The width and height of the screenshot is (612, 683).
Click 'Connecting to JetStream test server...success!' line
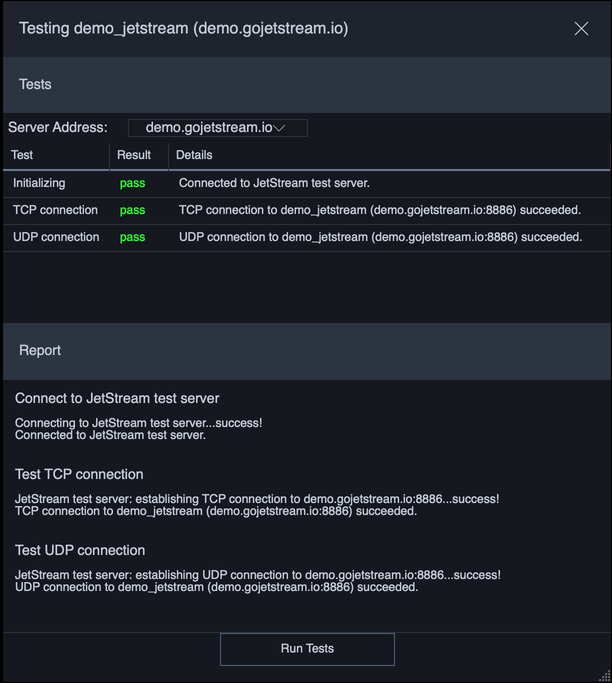point(139,423)
